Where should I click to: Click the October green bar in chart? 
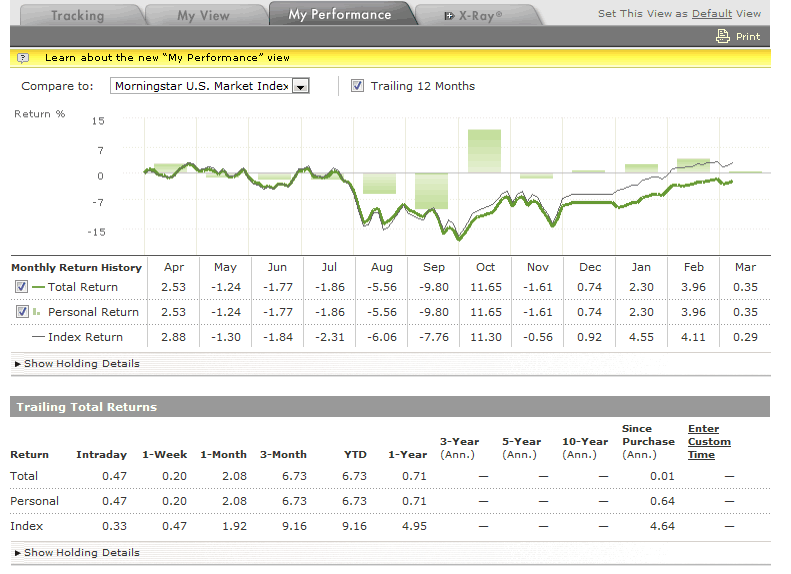pos(485,151)
